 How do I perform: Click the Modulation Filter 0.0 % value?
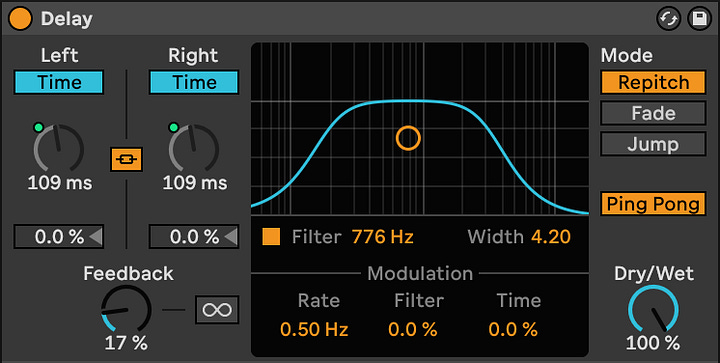click(x=413, y=329)
